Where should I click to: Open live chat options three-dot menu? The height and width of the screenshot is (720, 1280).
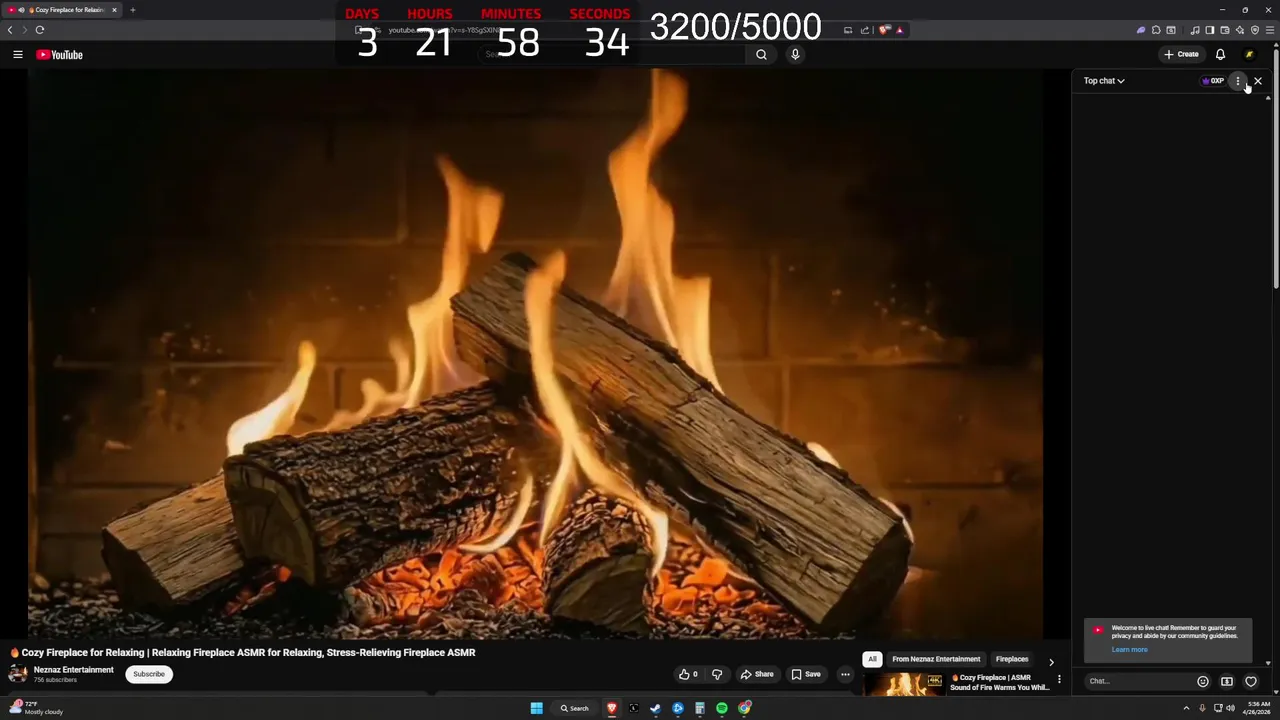pyautogui.click(x=1238, y=81)
